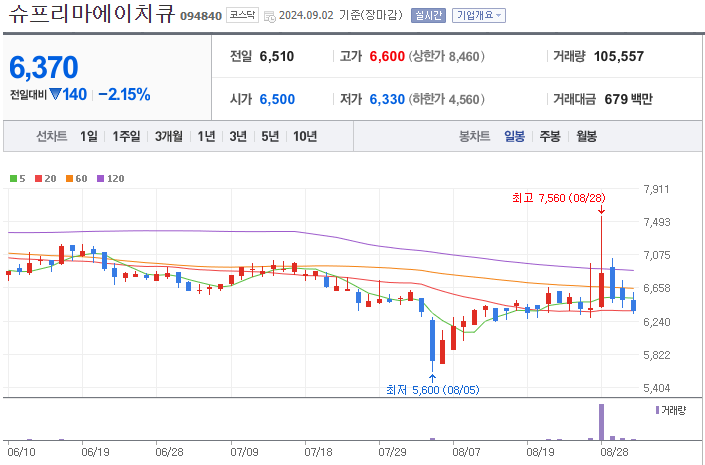
Task: Select the 5년 line chart tab
Action: (270, 136)
